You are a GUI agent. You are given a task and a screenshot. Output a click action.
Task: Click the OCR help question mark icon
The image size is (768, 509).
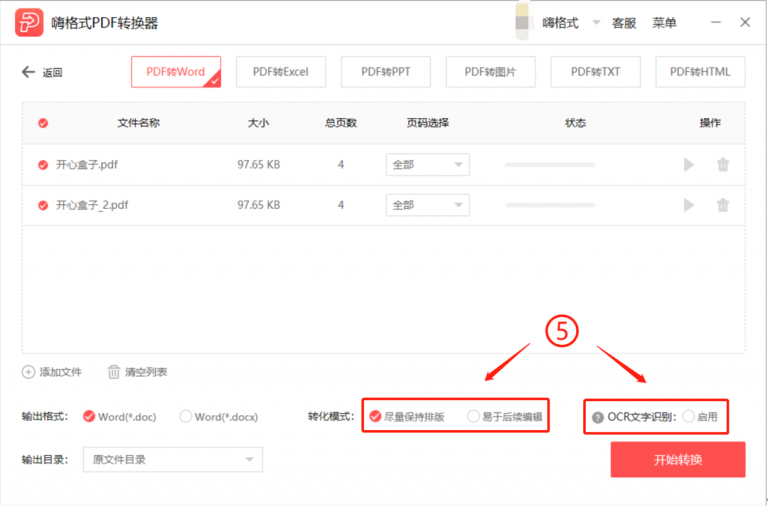pos(598,417)
